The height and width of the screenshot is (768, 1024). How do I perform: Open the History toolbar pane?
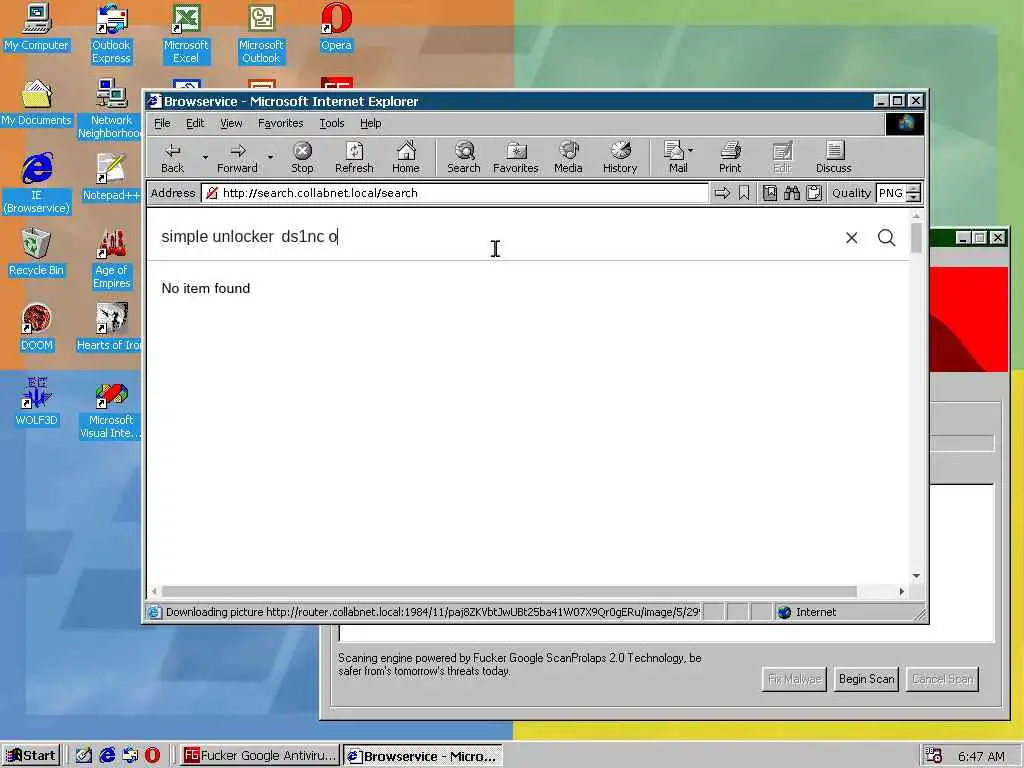pyautogui.click(x=620, y=158)
